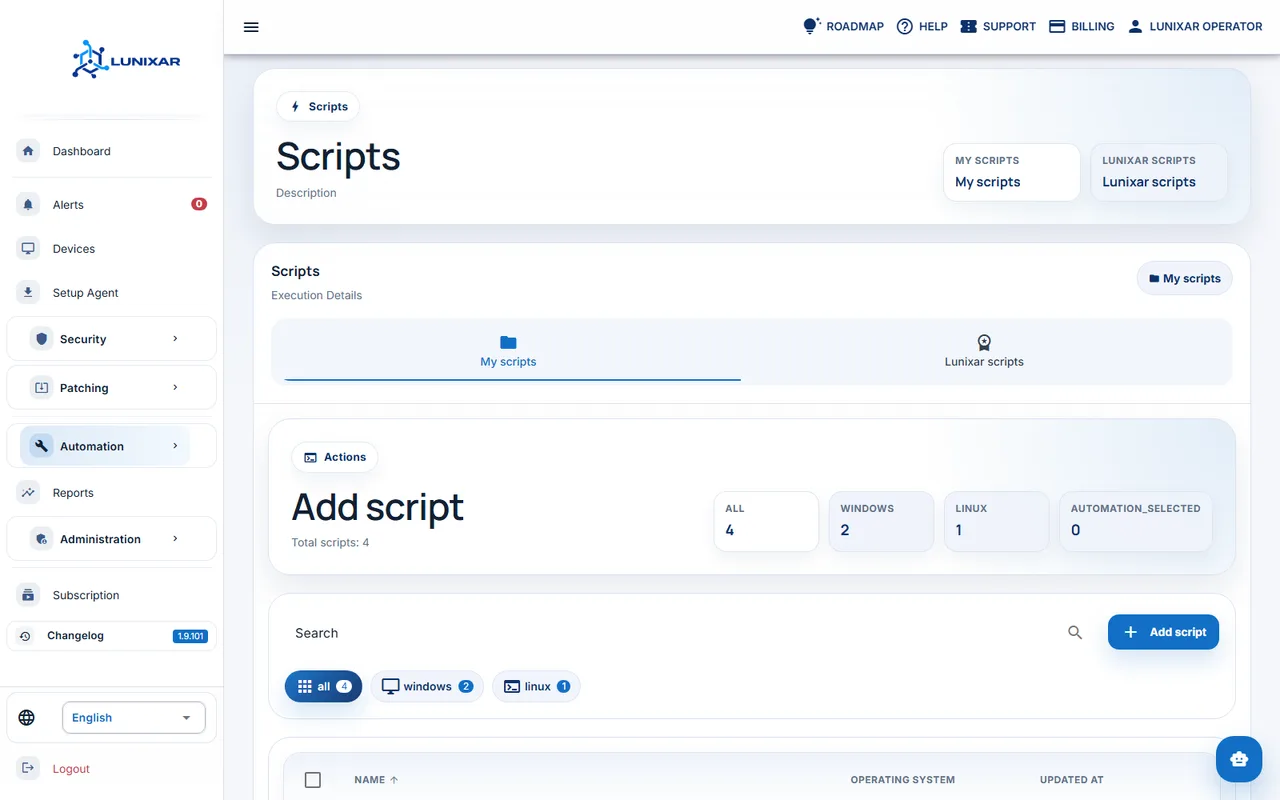Click the Security shield icon
Image resolution: width=1280 pixels, height=800 pixels.
[41, 339]
